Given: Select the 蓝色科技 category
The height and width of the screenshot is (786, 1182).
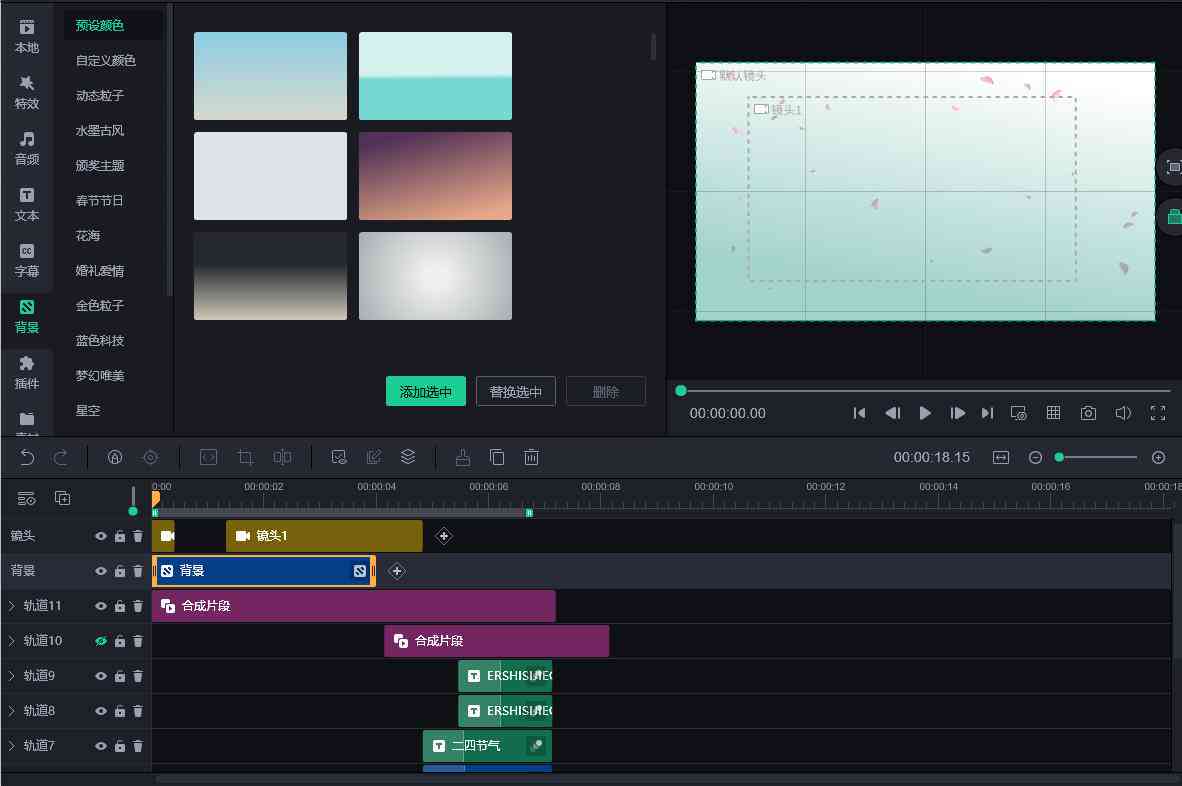Looking at the screenshot, I should tap(100, 341).
